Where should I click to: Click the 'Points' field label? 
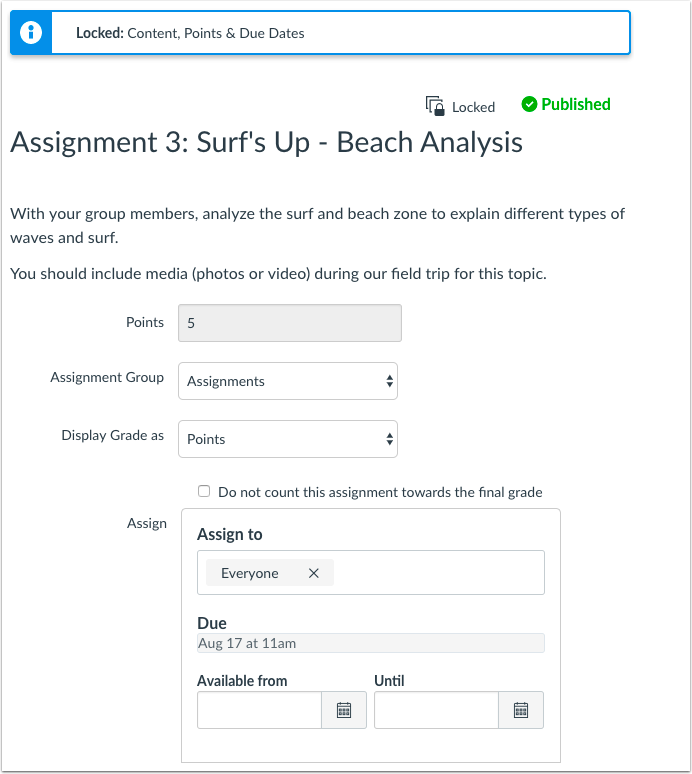145,322
